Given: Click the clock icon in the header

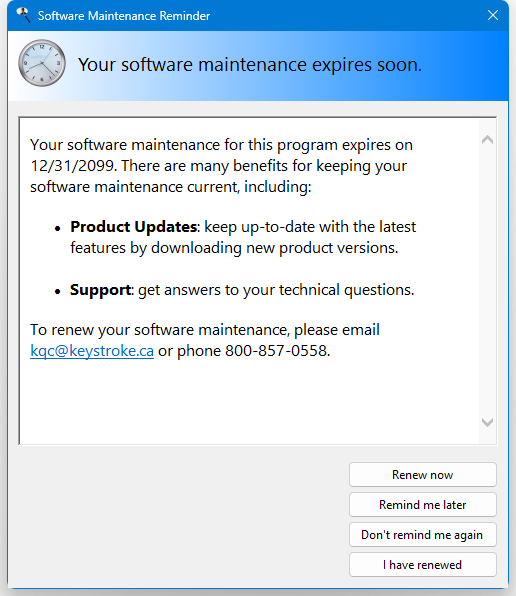Looking at the screenshot, I should tap(42, 63).
